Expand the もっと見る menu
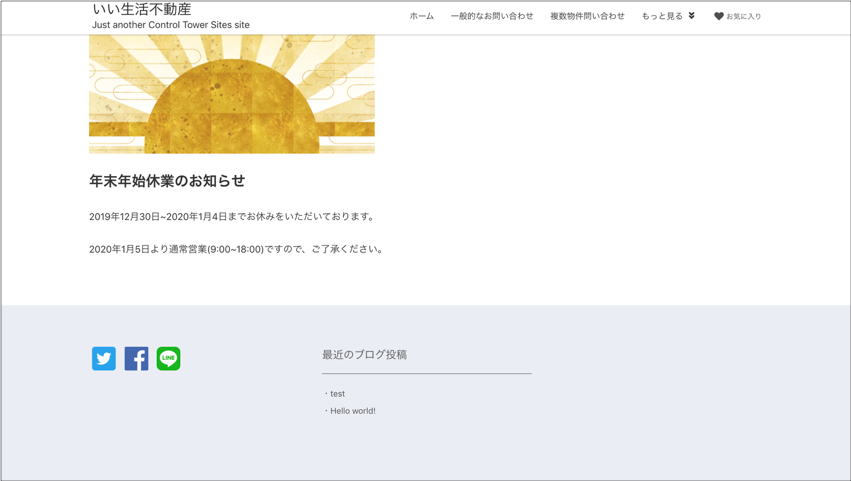The height and width of the screenshot is (481, 851). point(662,16)
